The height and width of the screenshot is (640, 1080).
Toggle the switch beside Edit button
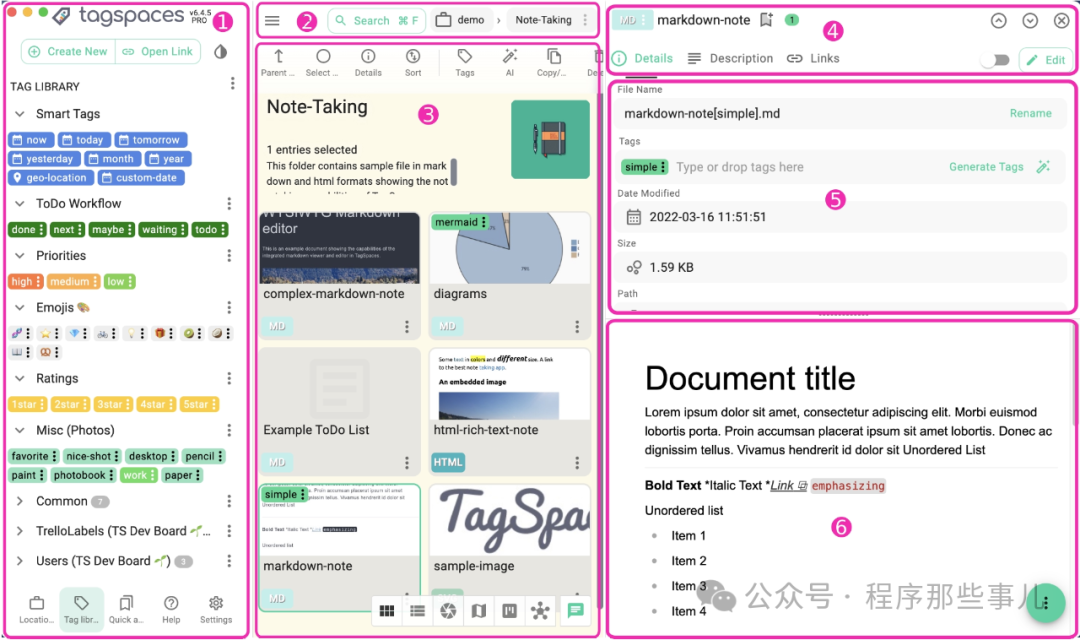click(x=995, y=60)
